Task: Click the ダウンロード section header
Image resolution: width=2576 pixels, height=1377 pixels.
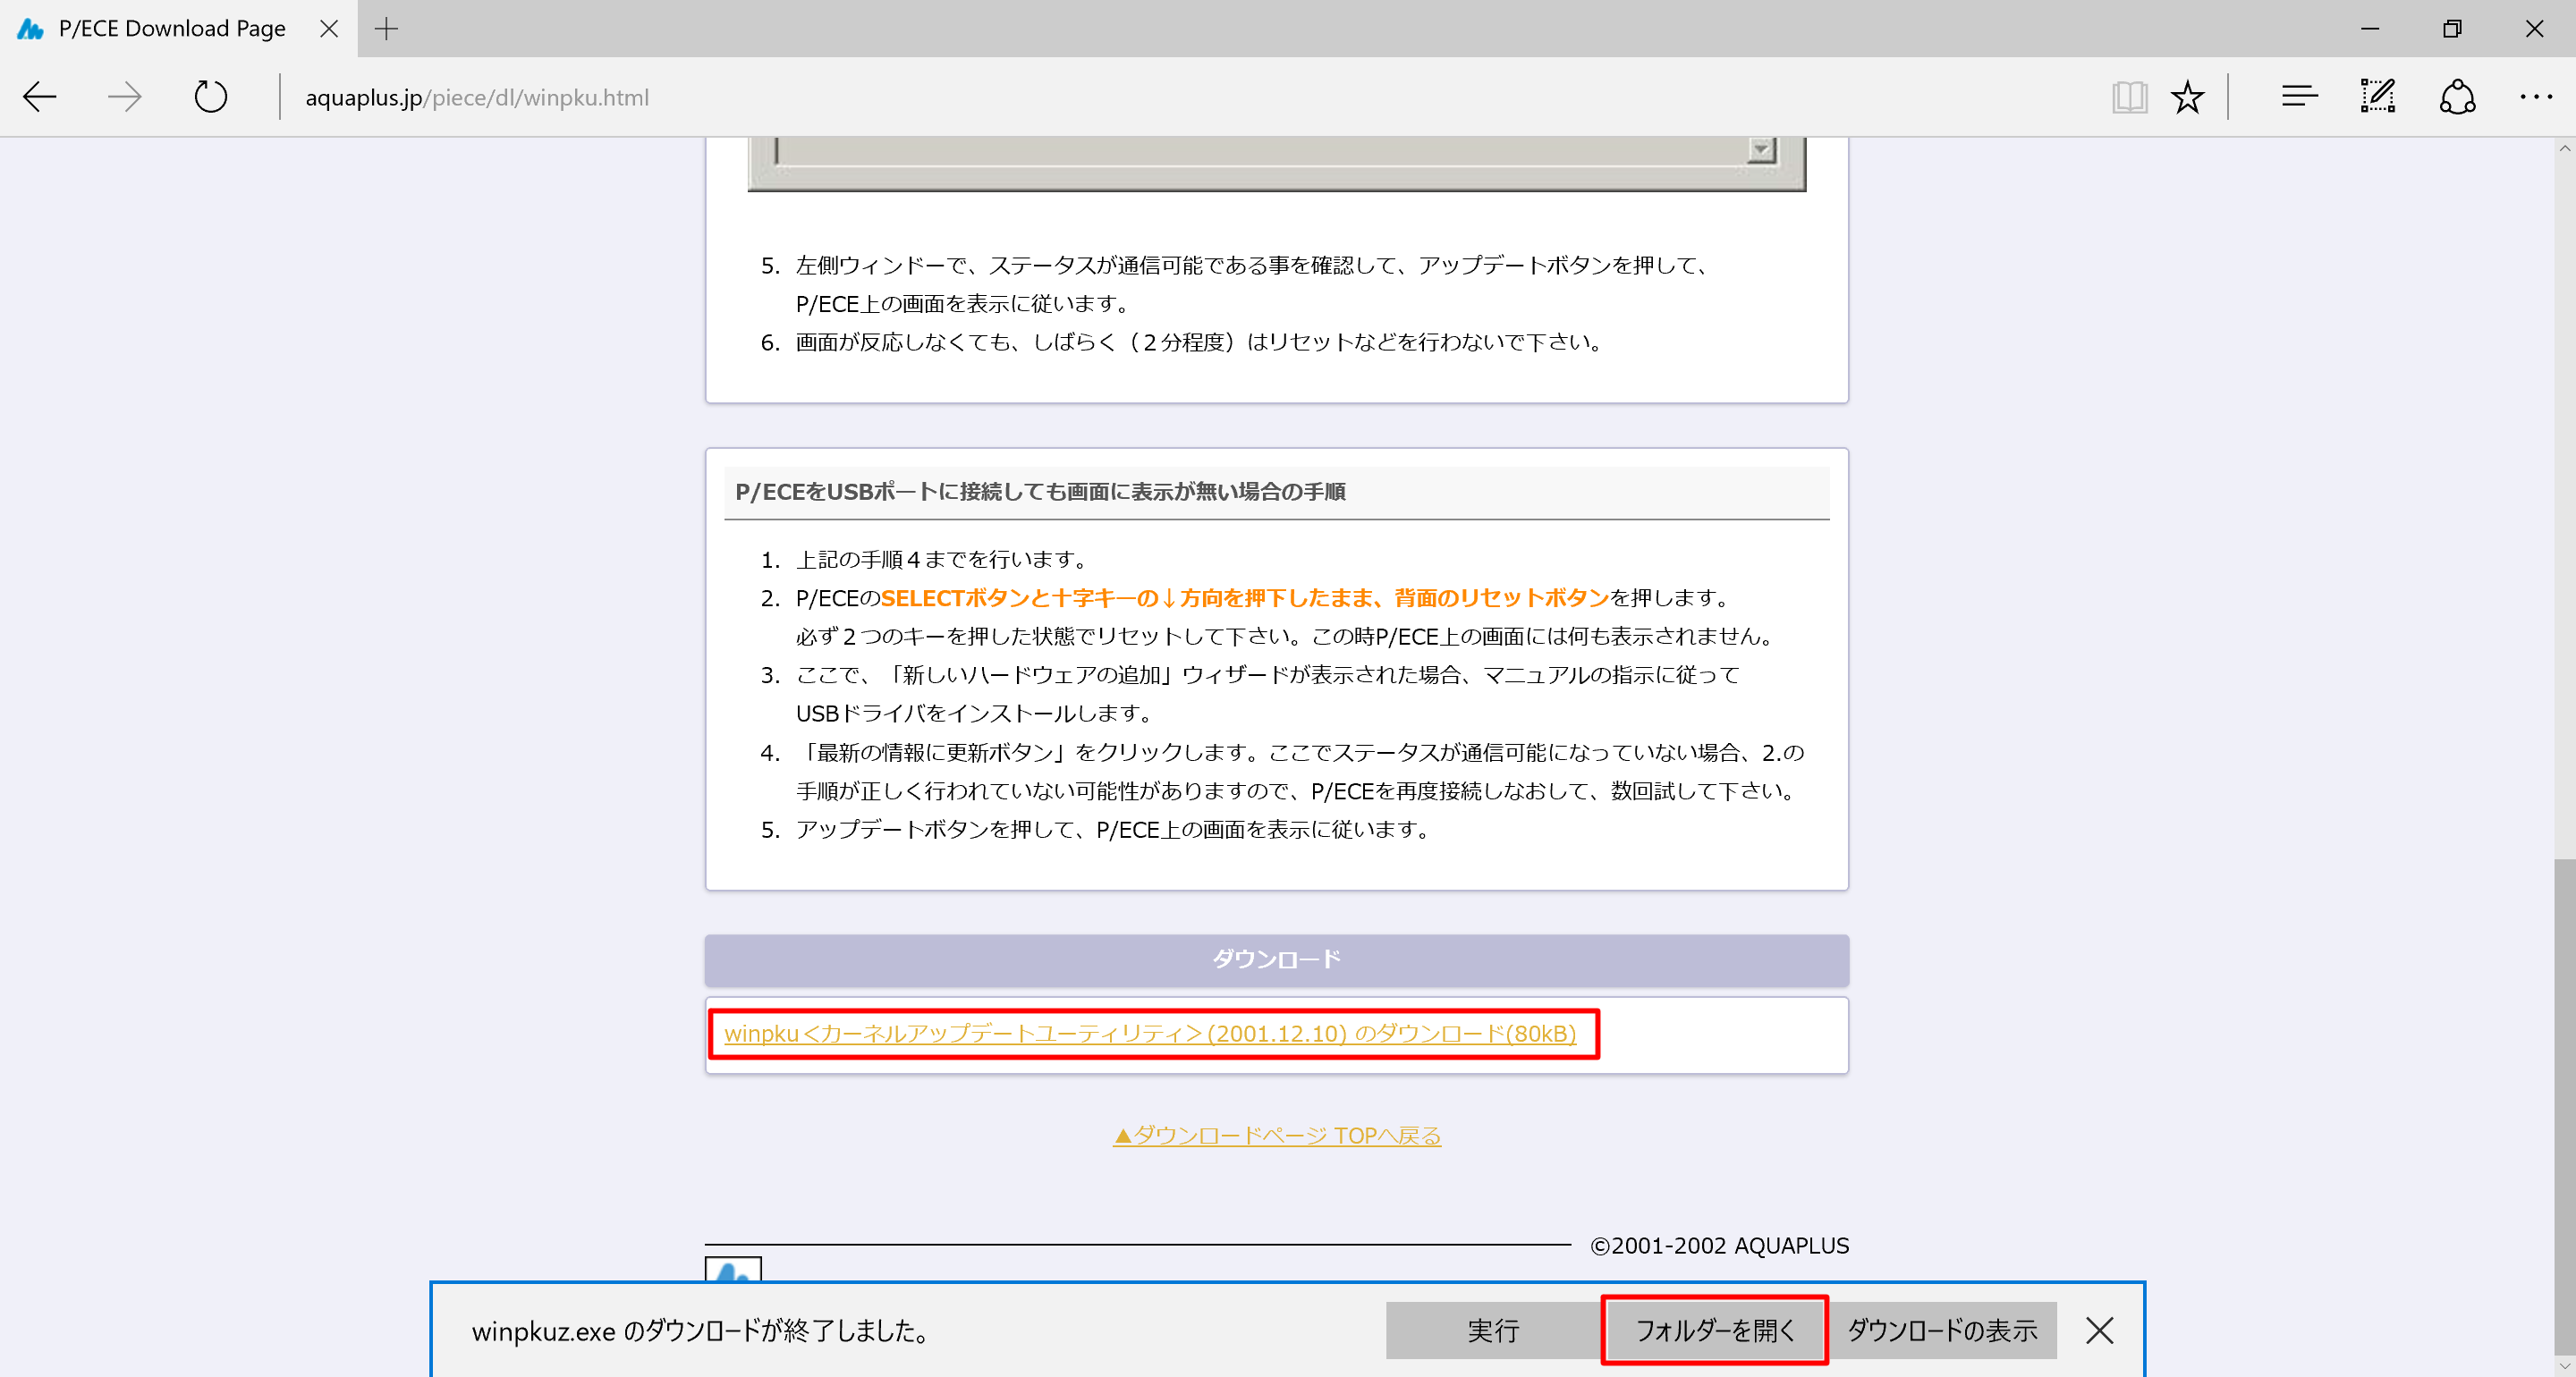Action: [1277, 960]
